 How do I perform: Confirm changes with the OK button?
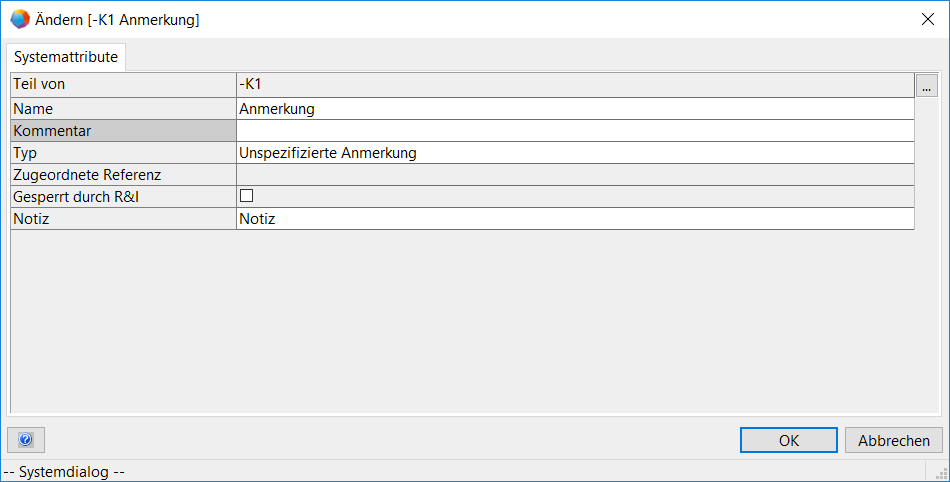pyautogui.click(x=789, y=440)
